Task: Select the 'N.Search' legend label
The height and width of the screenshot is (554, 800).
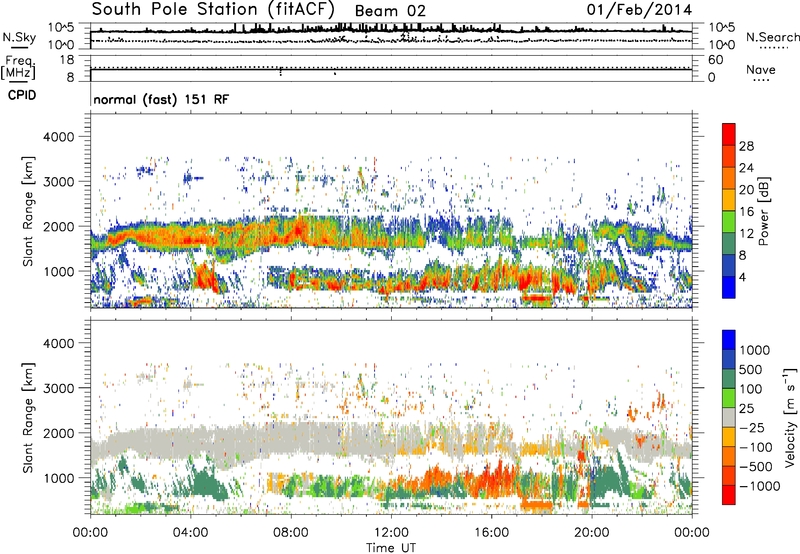Action: 773,37
